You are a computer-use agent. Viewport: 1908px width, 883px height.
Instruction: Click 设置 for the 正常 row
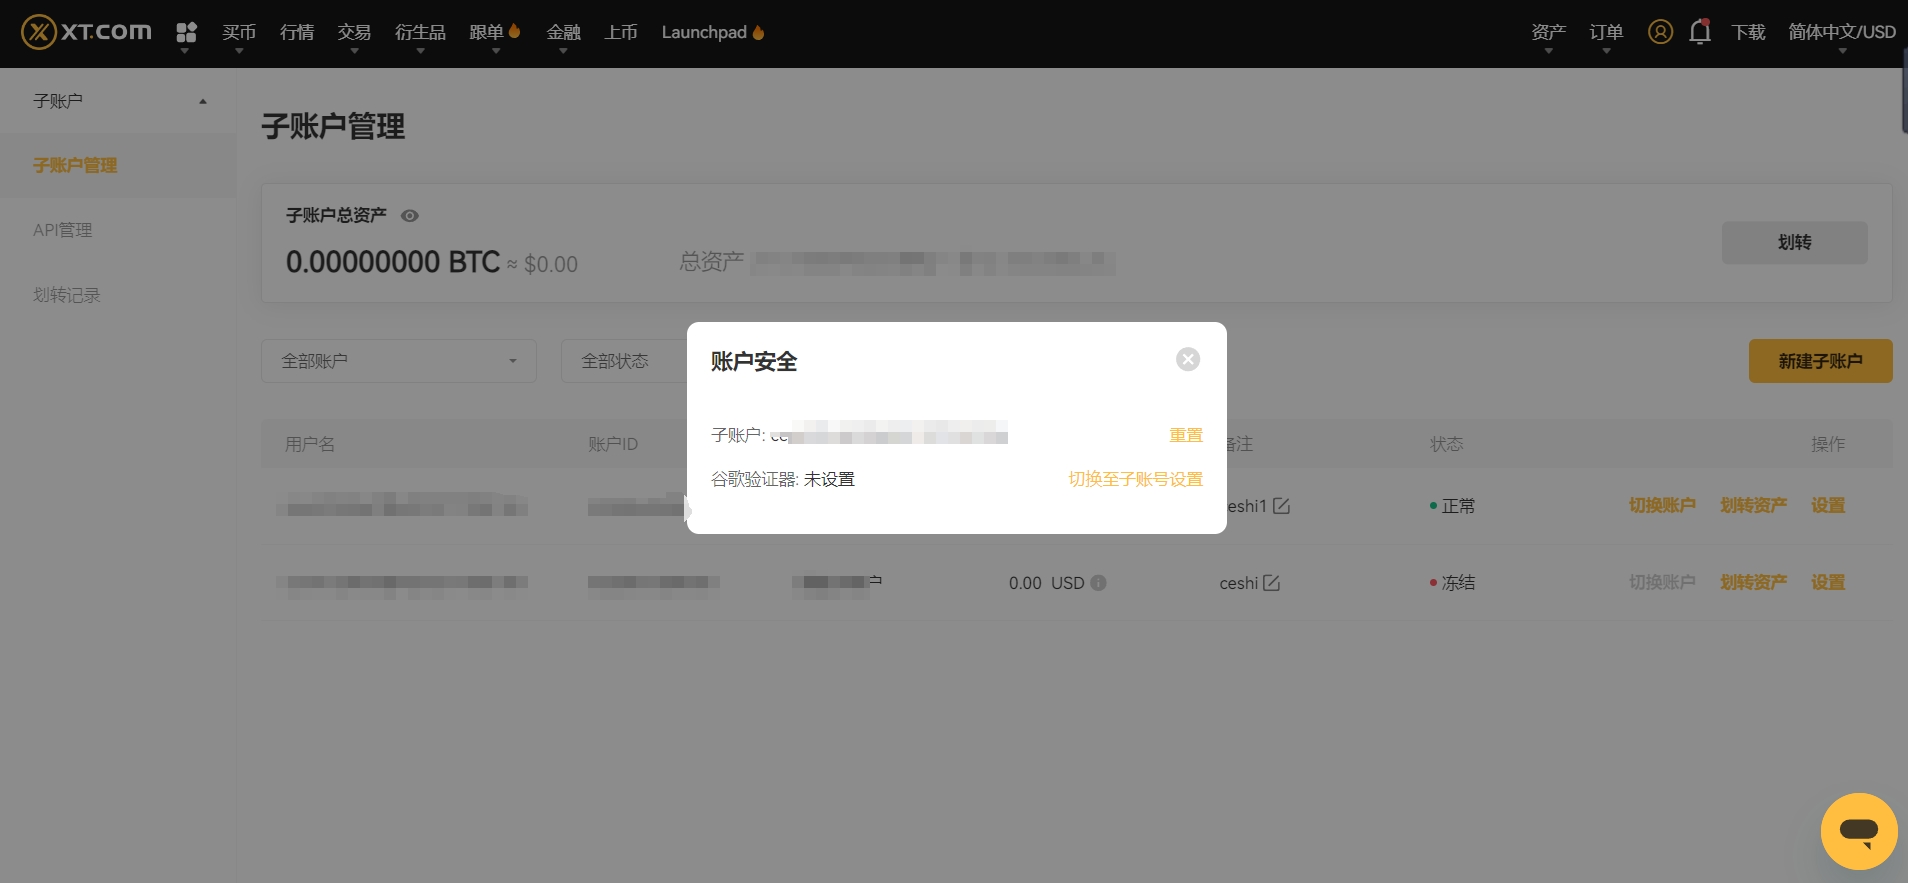pyautogui.click(x=1828, y=505)
